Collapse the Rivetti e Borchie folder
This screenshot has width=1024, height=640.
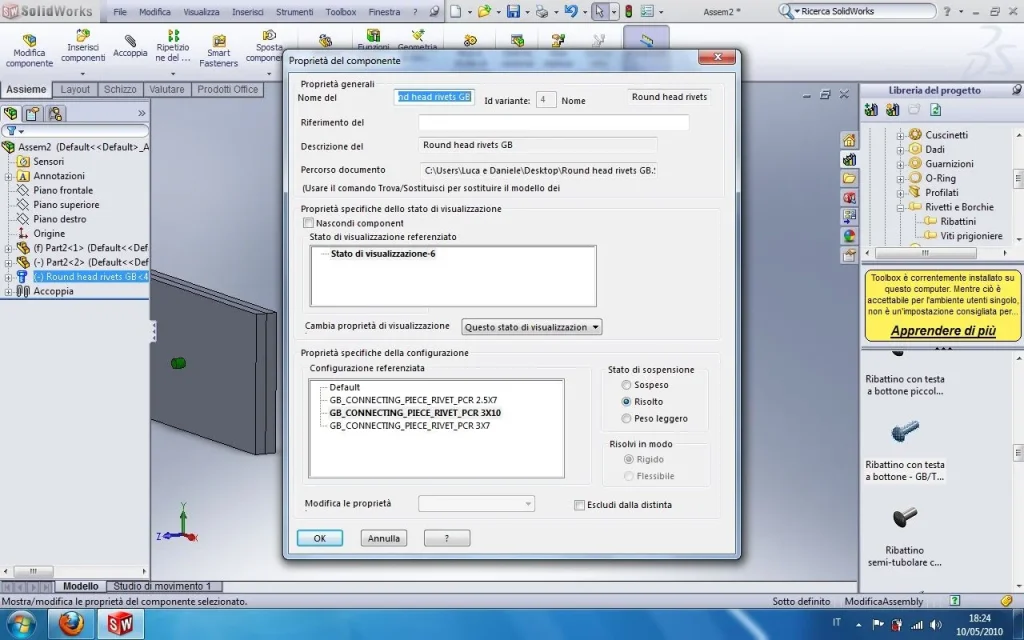tap(900, 207)
